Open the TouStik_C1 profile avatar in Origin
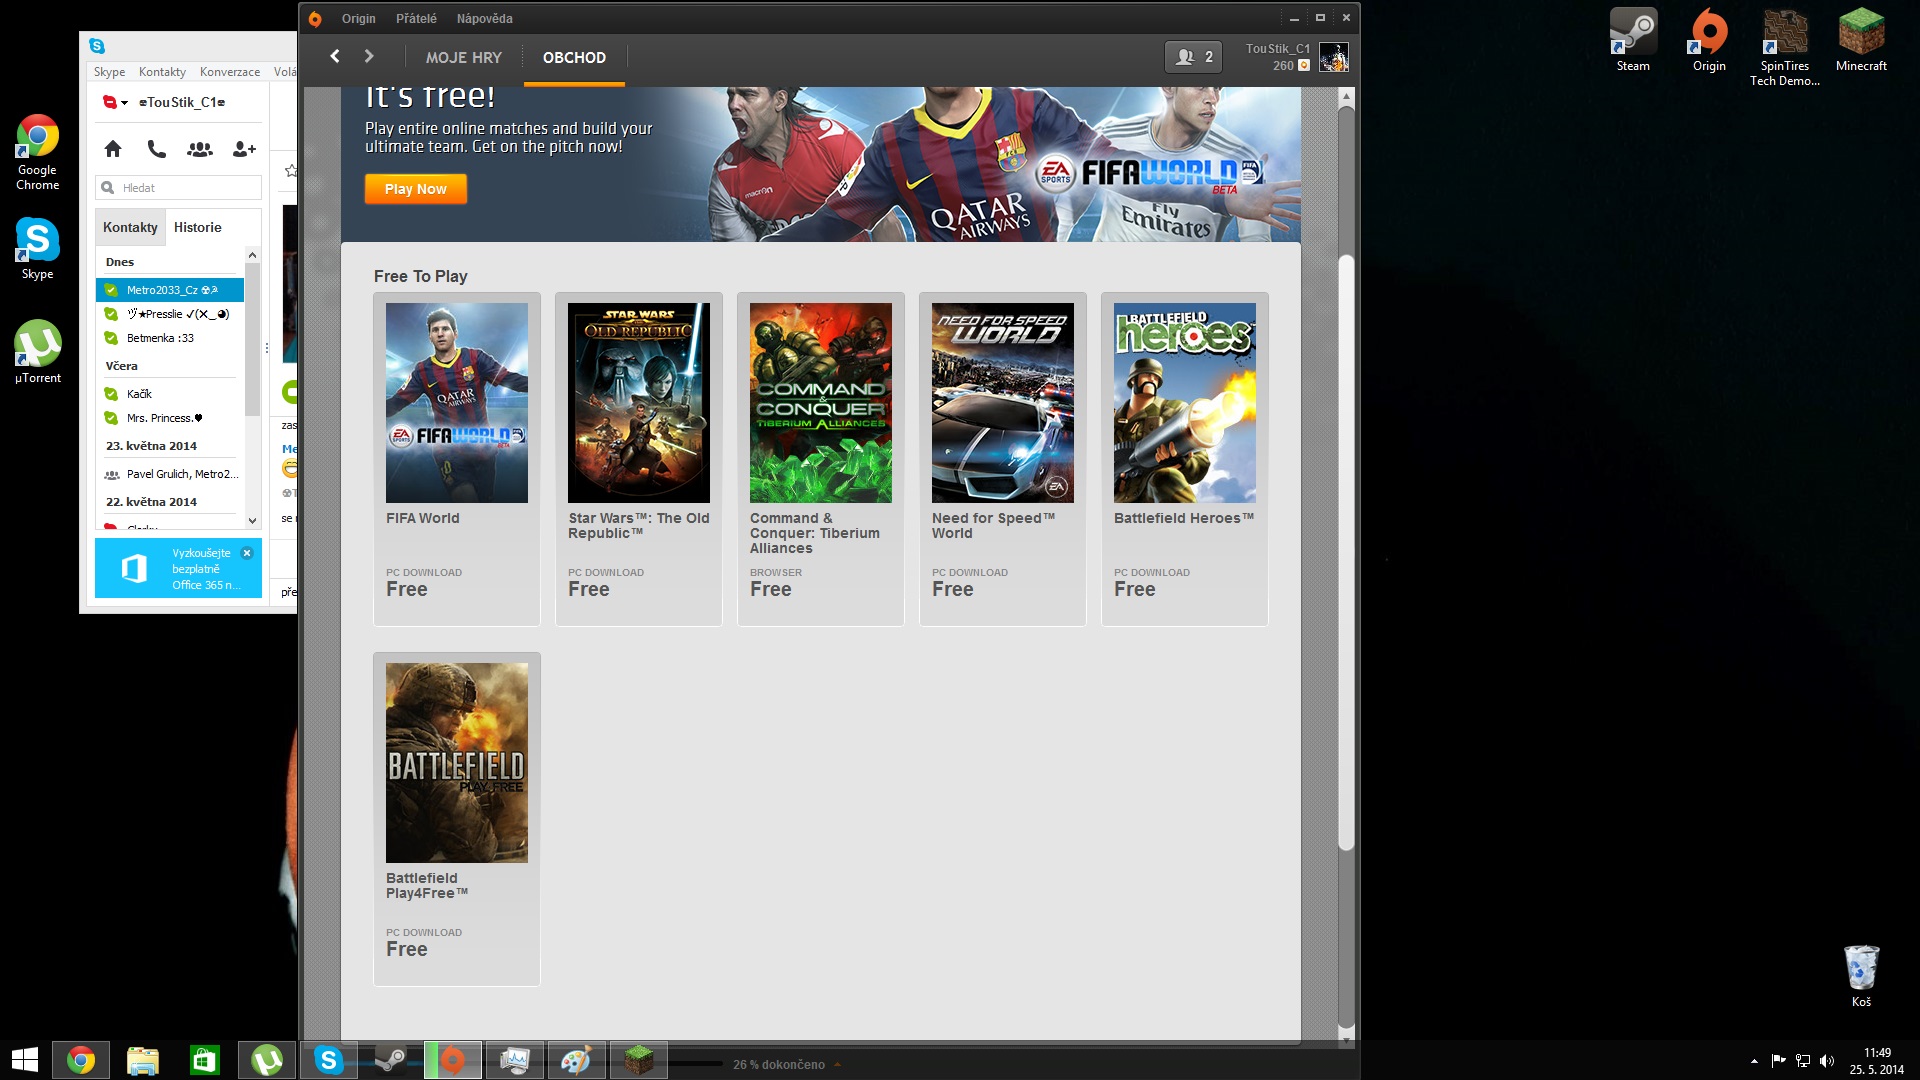1920x1080 pixels. click(1333, 57)
